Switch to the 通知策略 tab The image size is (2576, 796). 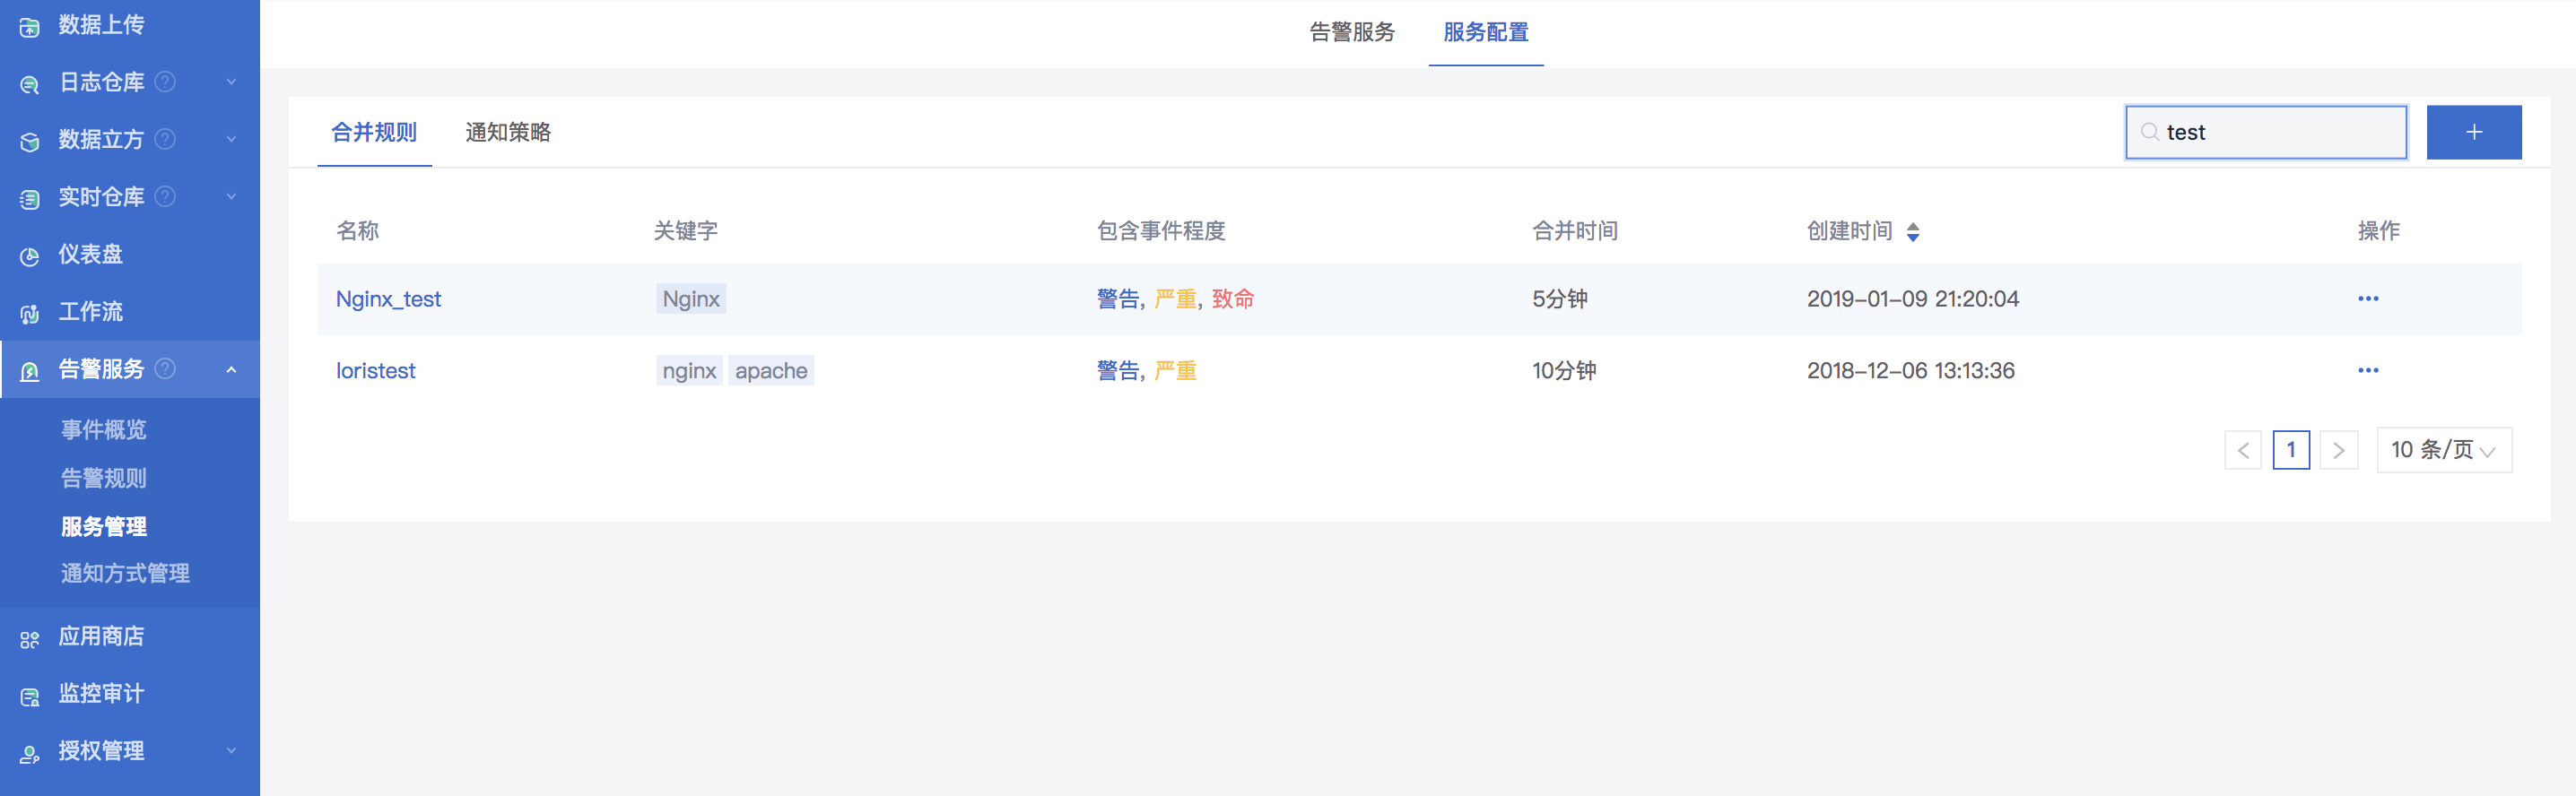tap(508, 133)
